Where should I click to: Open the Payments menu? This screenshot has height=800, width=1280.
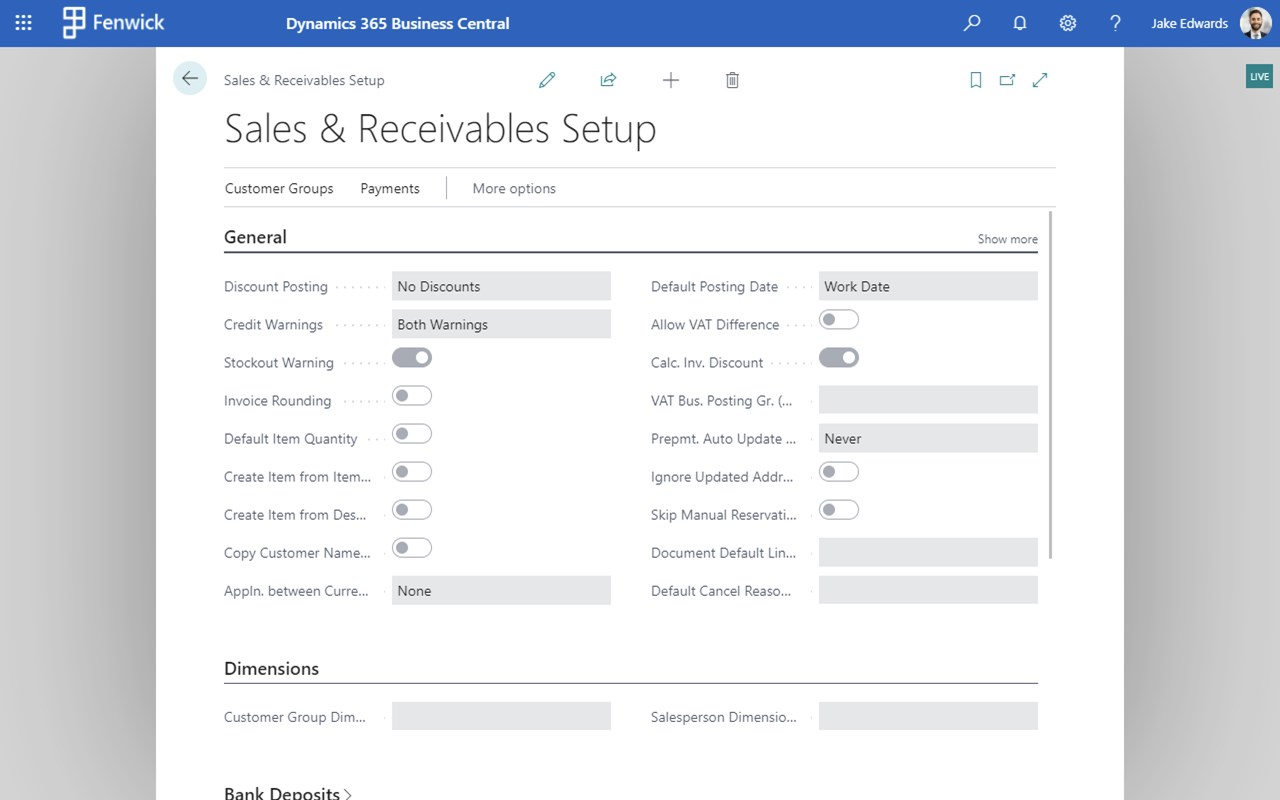point(390,188)
